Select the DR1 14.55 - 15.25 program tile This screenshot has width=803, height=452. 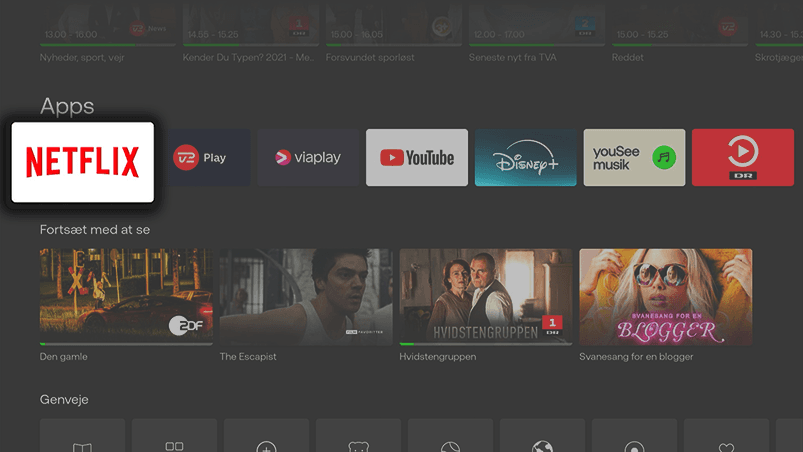pyautogui.click(x=251, y=25)
